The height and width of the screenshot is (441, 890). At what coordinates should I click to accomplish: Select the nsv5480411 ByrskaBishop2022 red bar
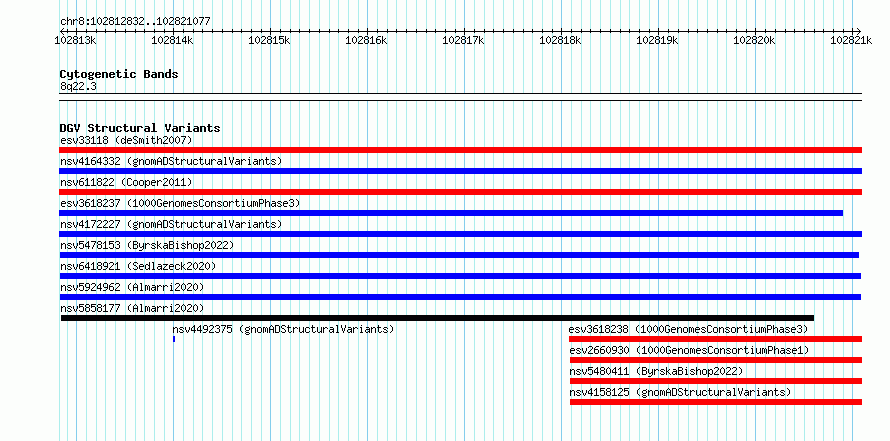(x=716, y=381)
